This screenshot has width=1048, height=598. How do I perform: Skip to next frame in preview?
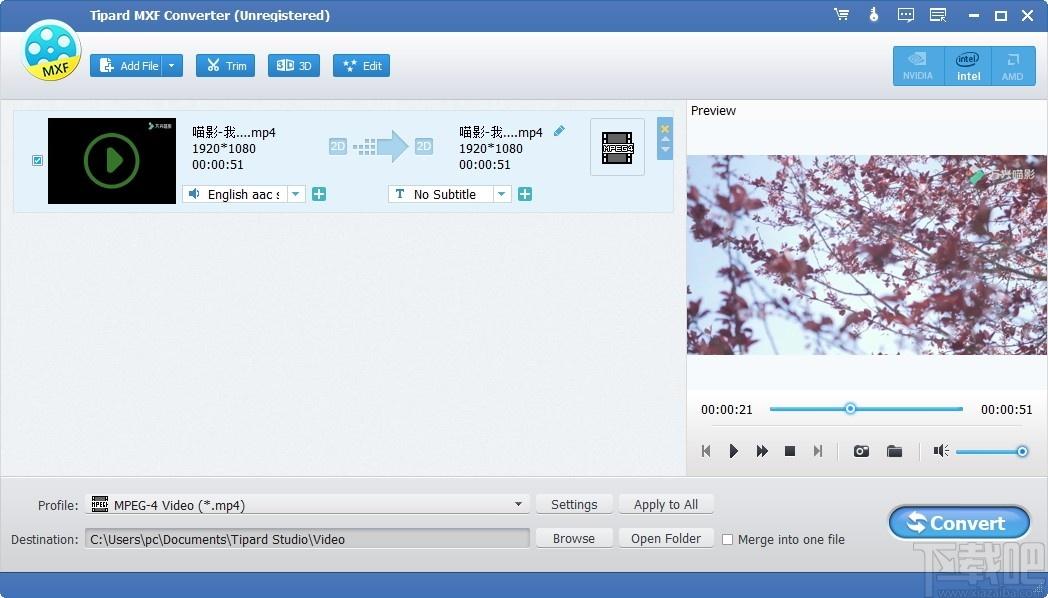pyautogui.click(x=817, y=451)
